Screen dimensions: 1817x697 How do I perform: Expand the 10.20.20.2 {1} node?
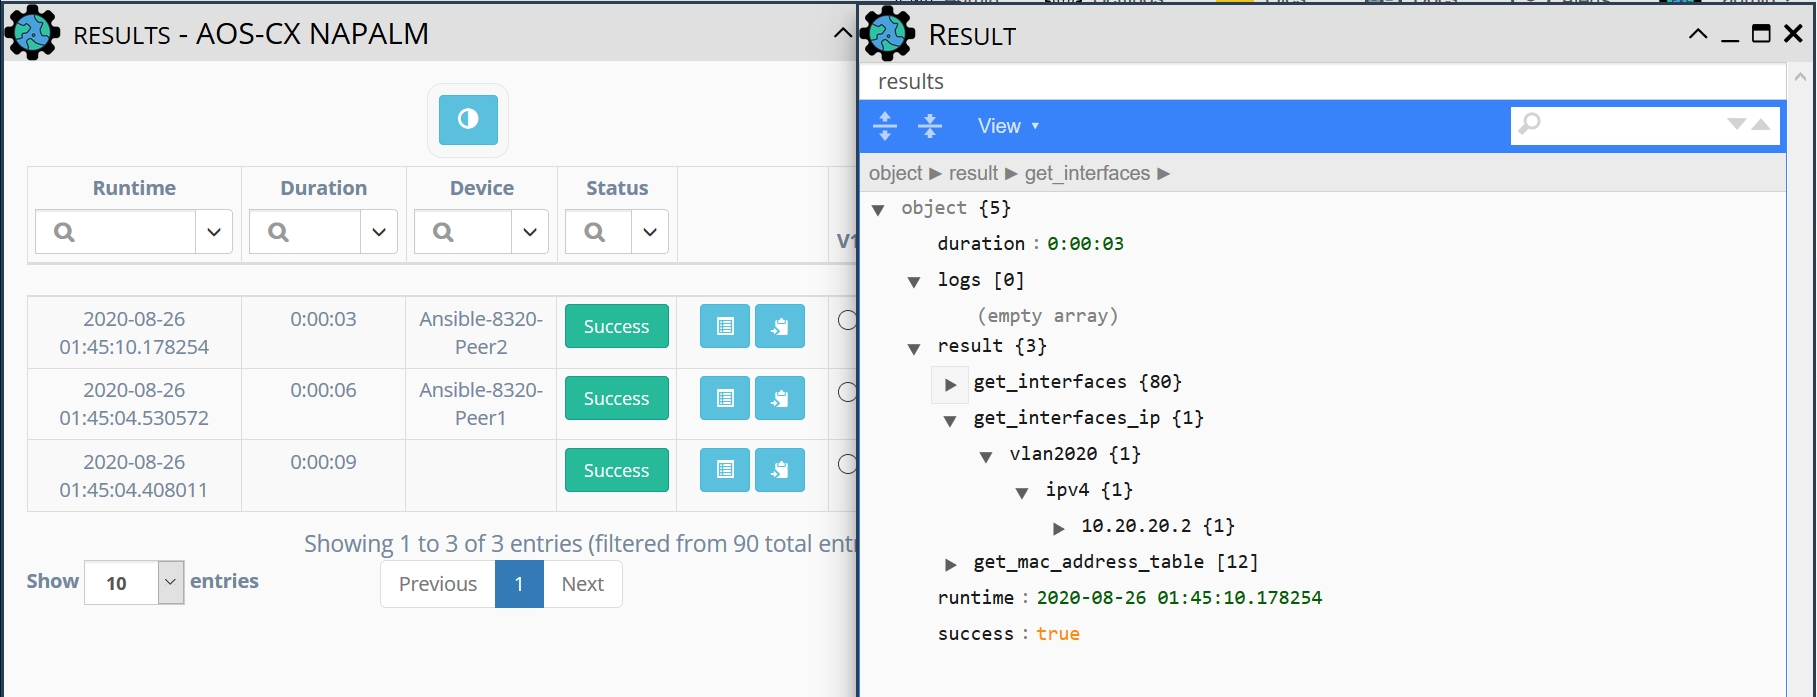point(1058,528)
